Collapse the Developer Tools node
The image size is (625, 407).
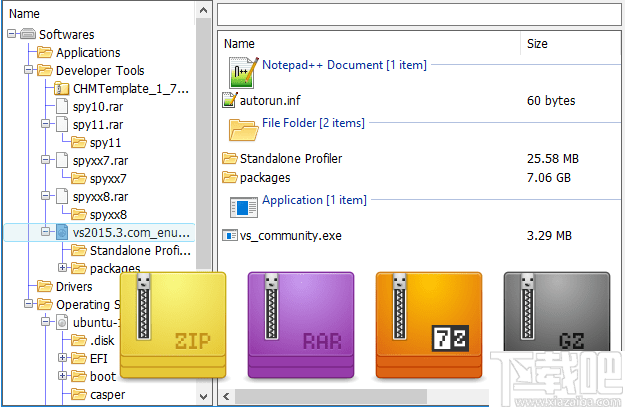point(28,70)
